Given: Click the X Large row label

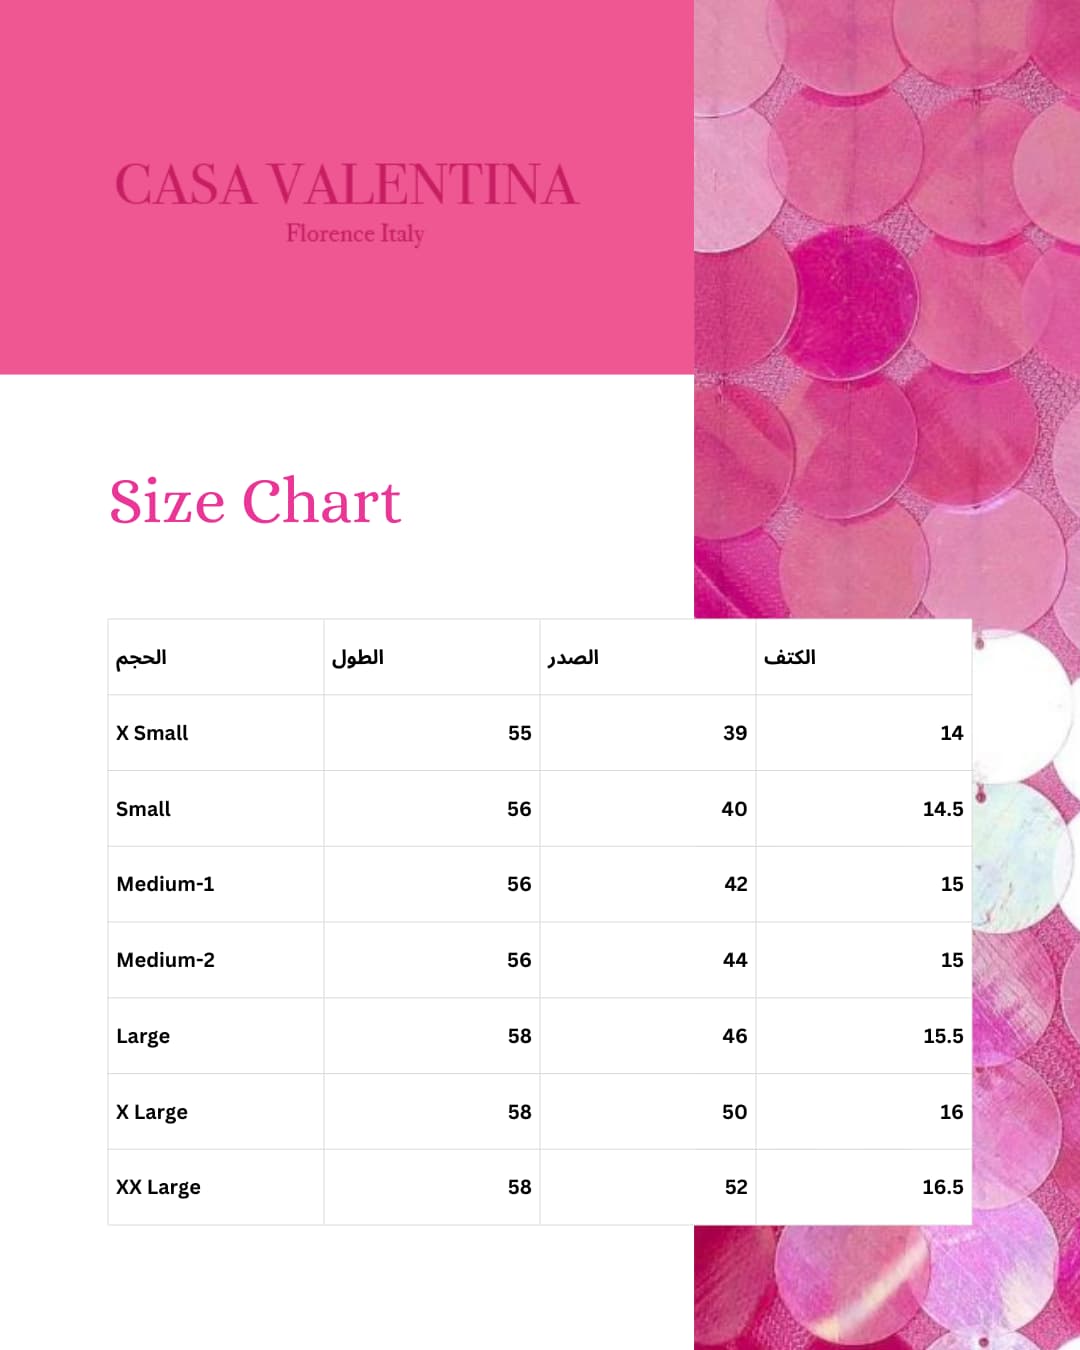Looking at the screenshot, I should pos(152,1112).
